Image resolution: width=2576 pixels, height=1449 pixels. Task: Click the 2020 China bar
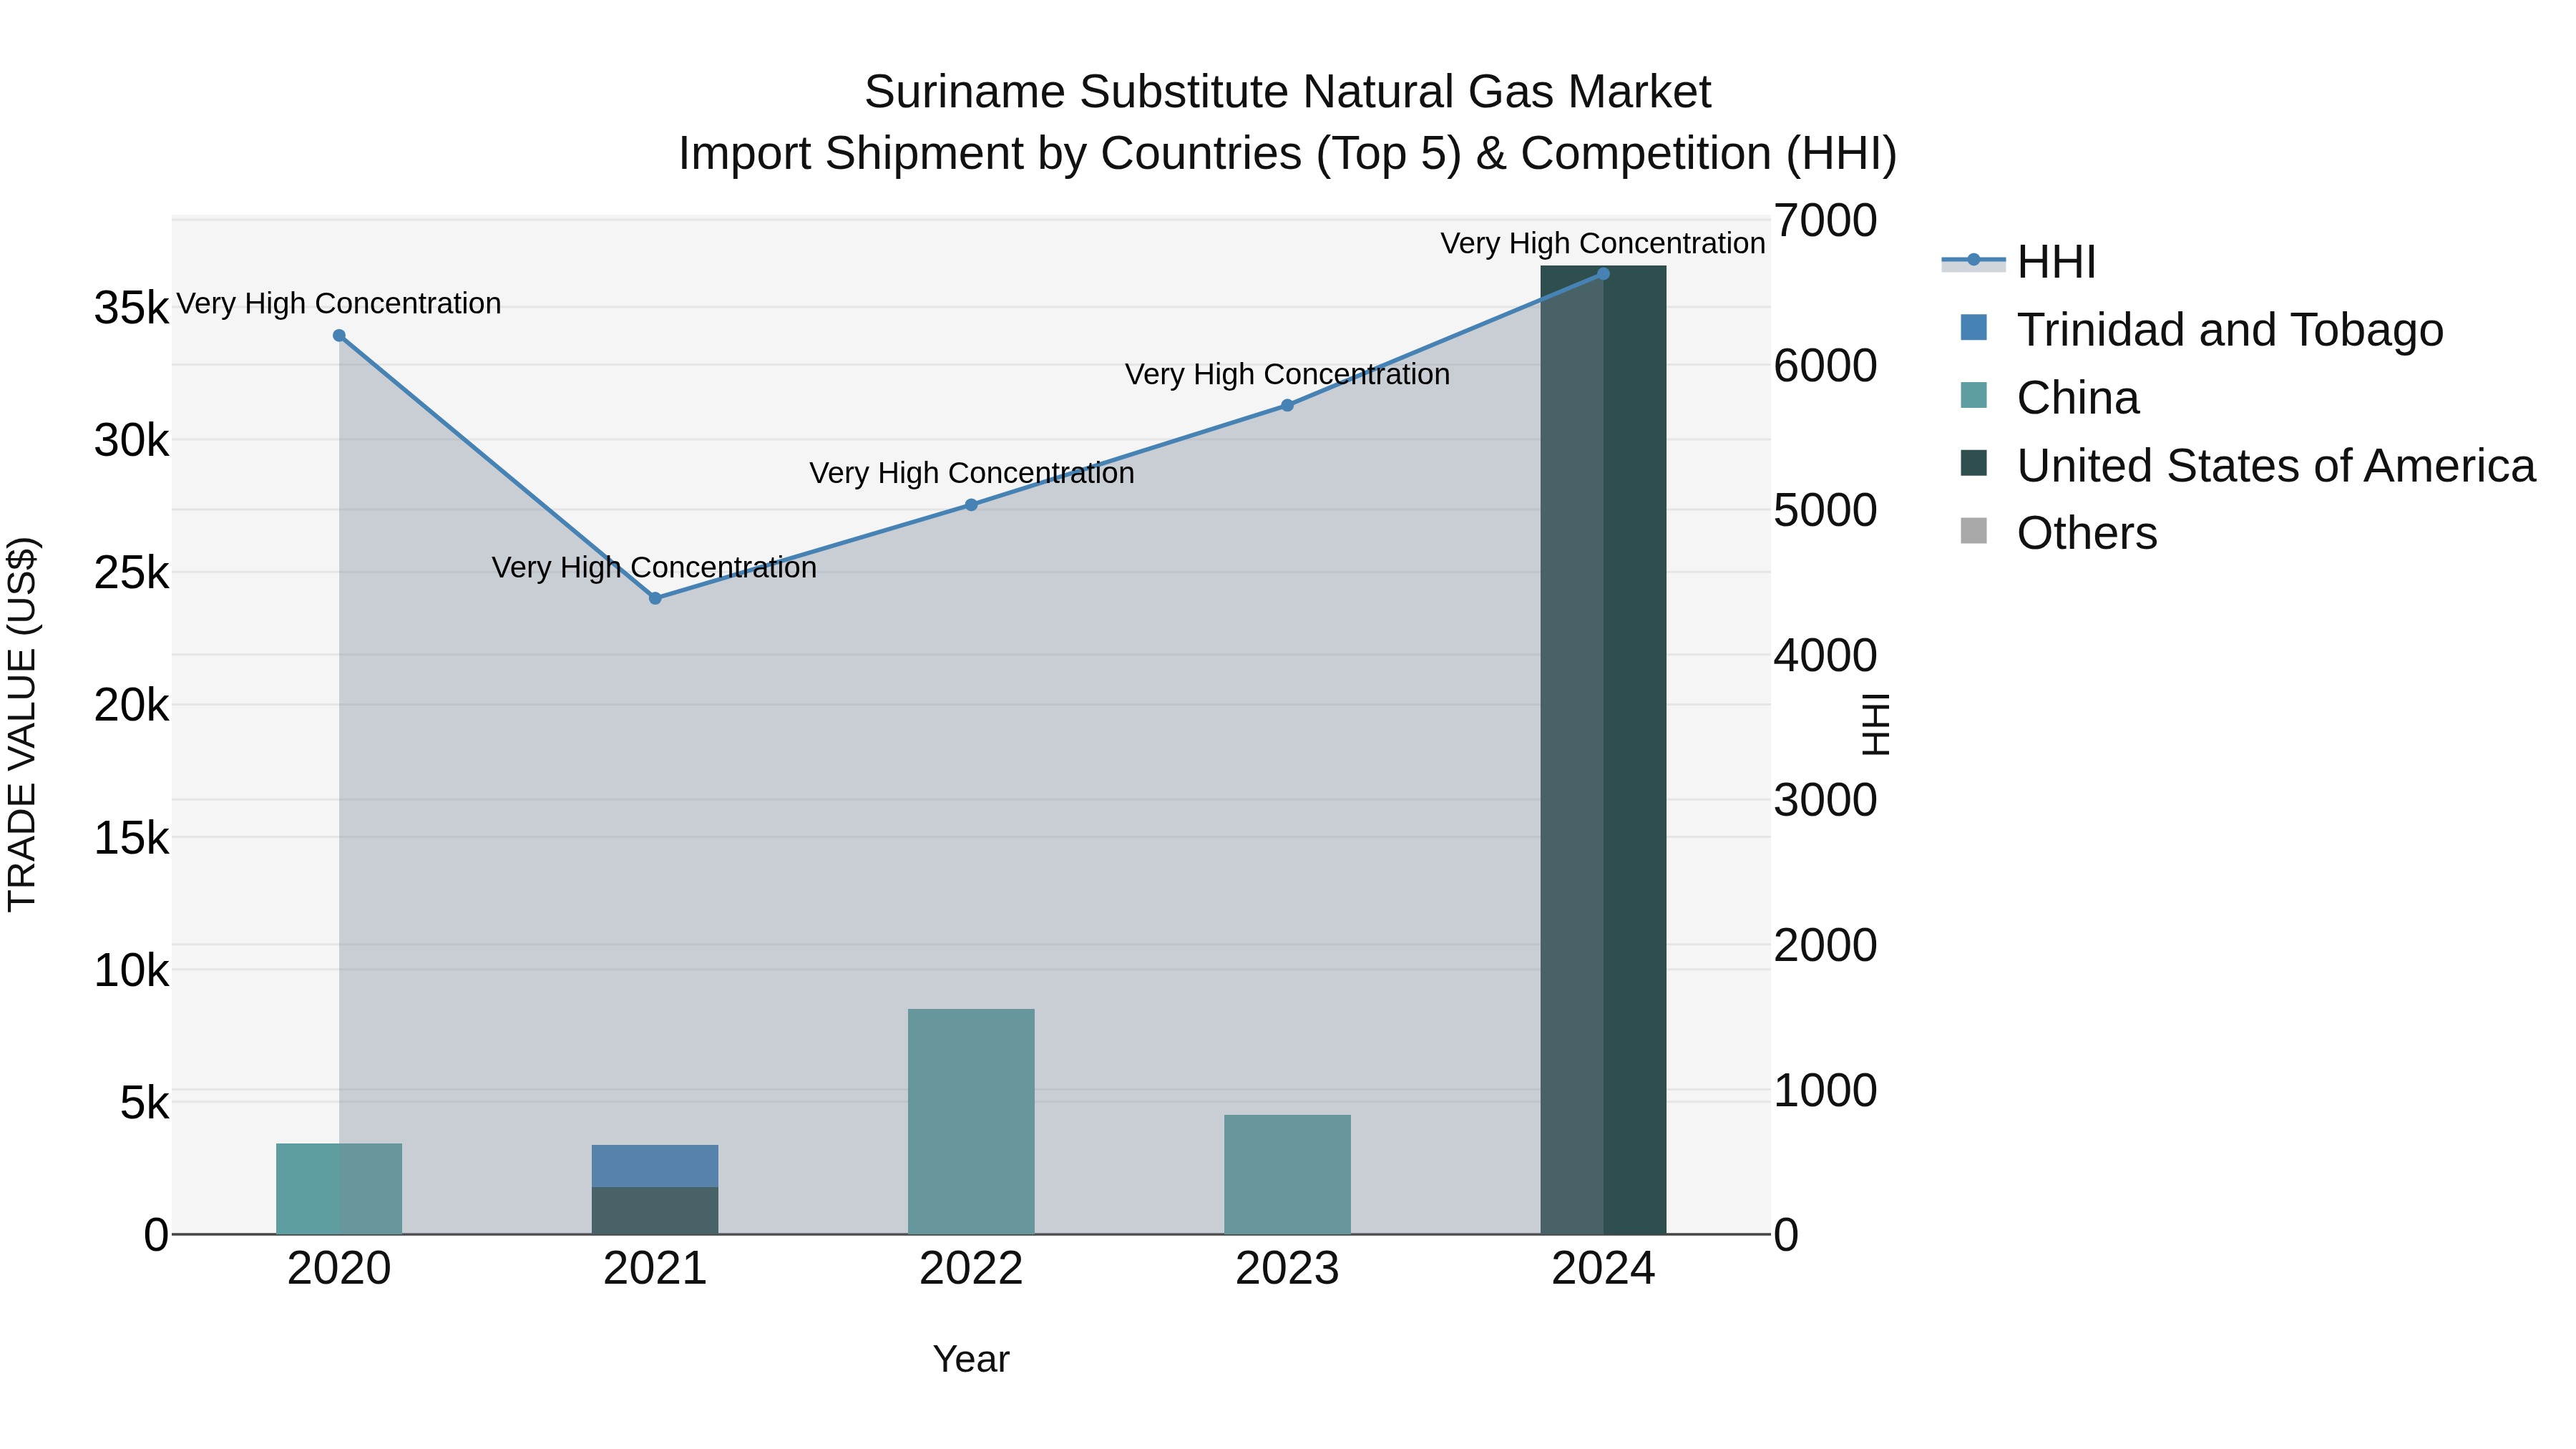pos(339,1189)
